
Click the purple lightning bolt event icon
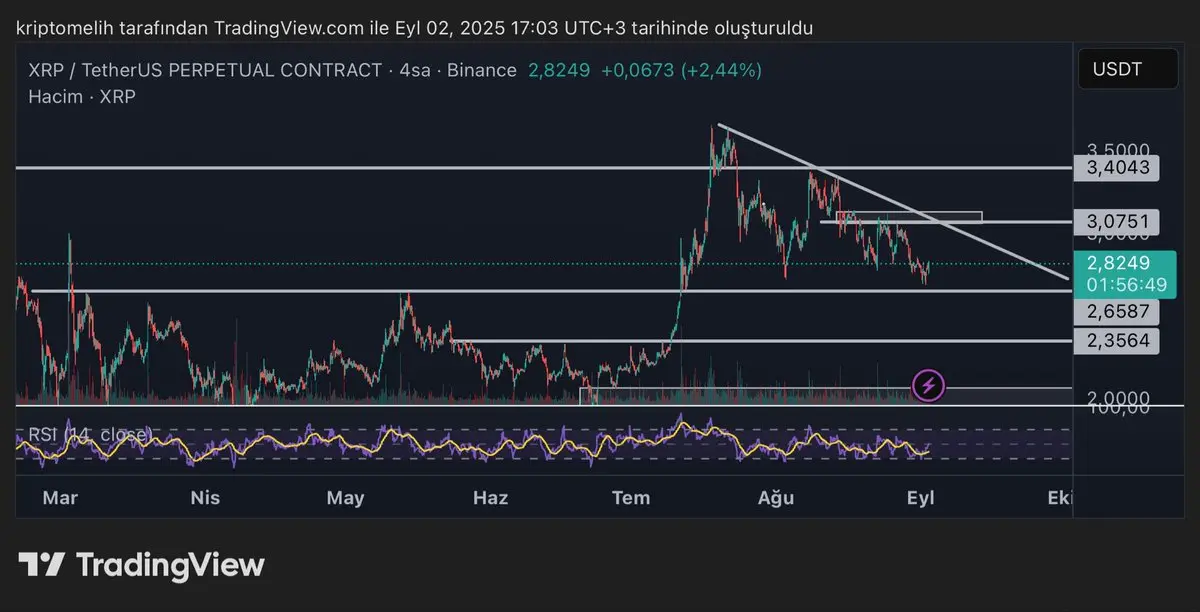pyautogui.click(x=929, y=385)
